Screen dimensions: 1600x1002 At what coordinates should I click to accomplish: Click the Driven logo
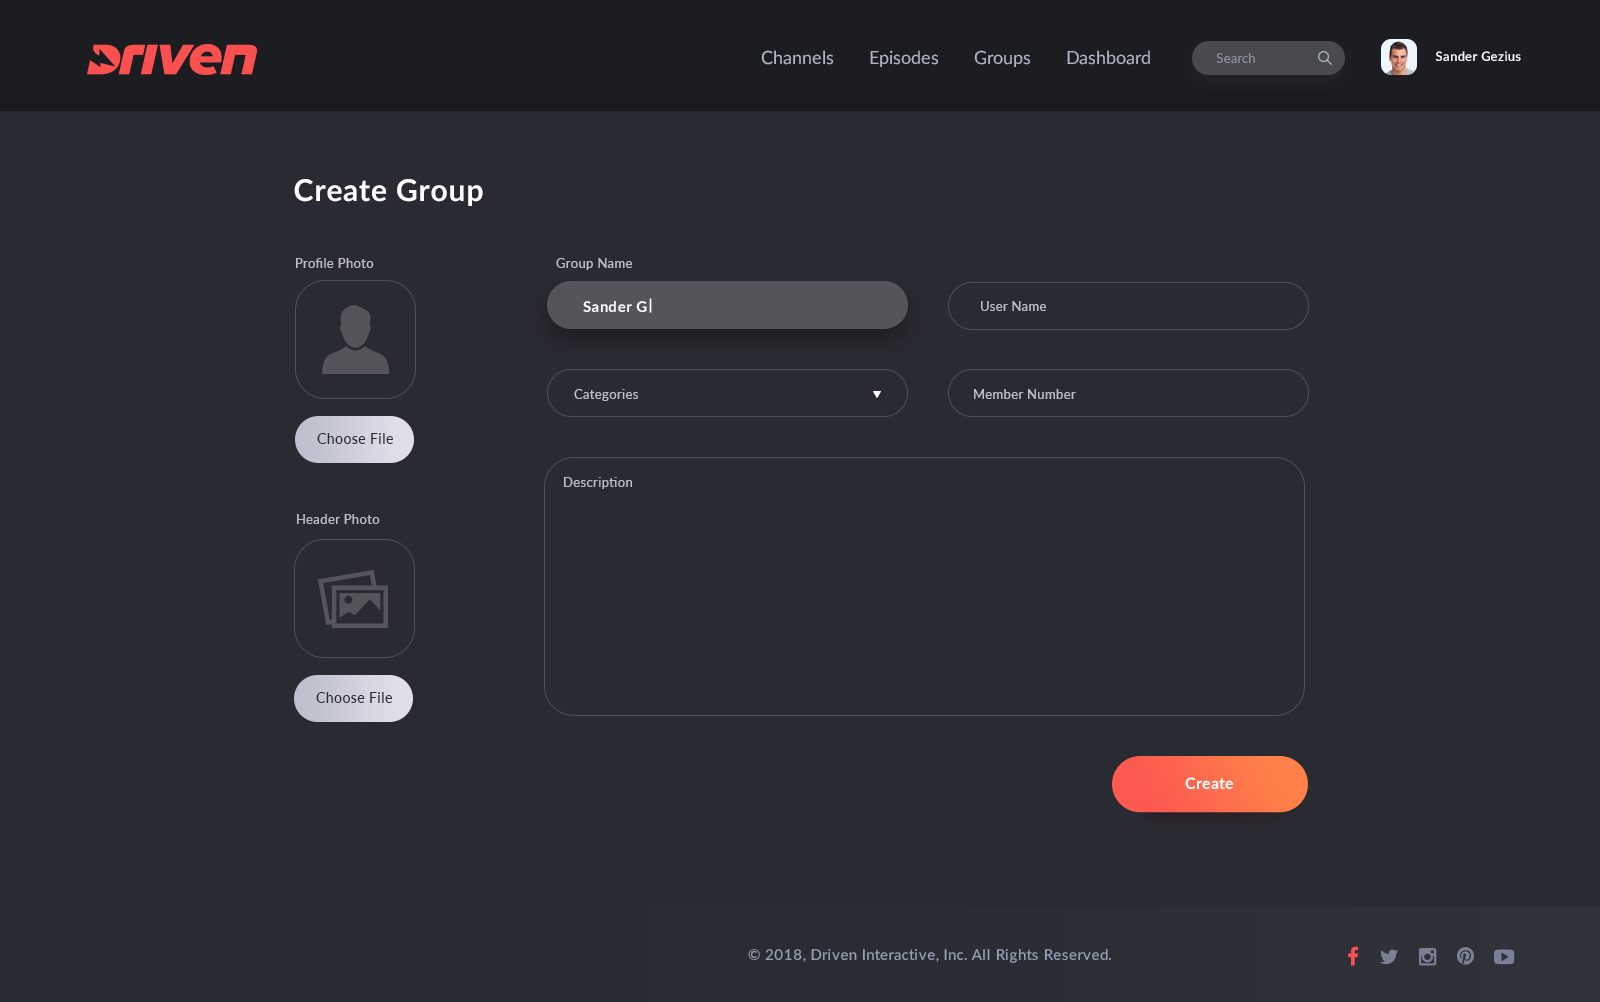click(x=172, y=59)
